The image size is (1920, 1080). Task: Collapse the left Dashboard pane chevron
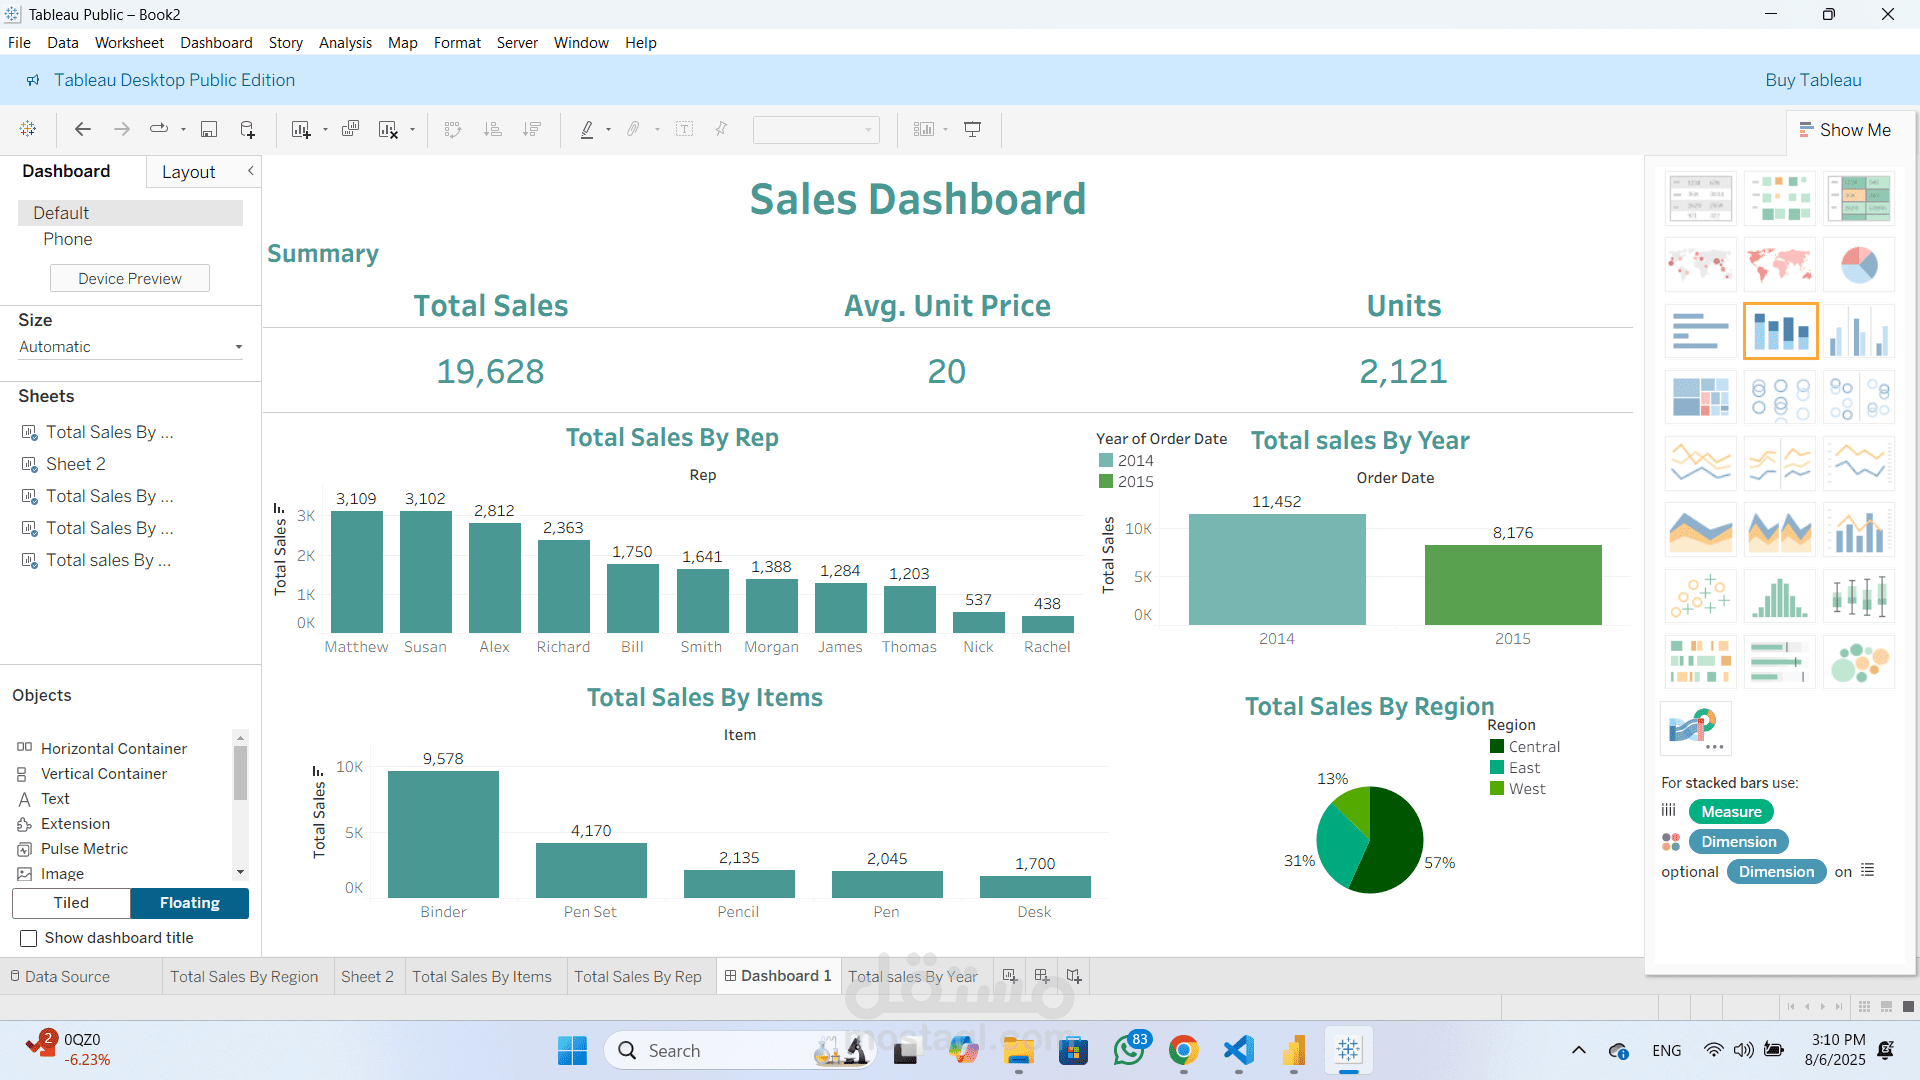coord(251,171)
